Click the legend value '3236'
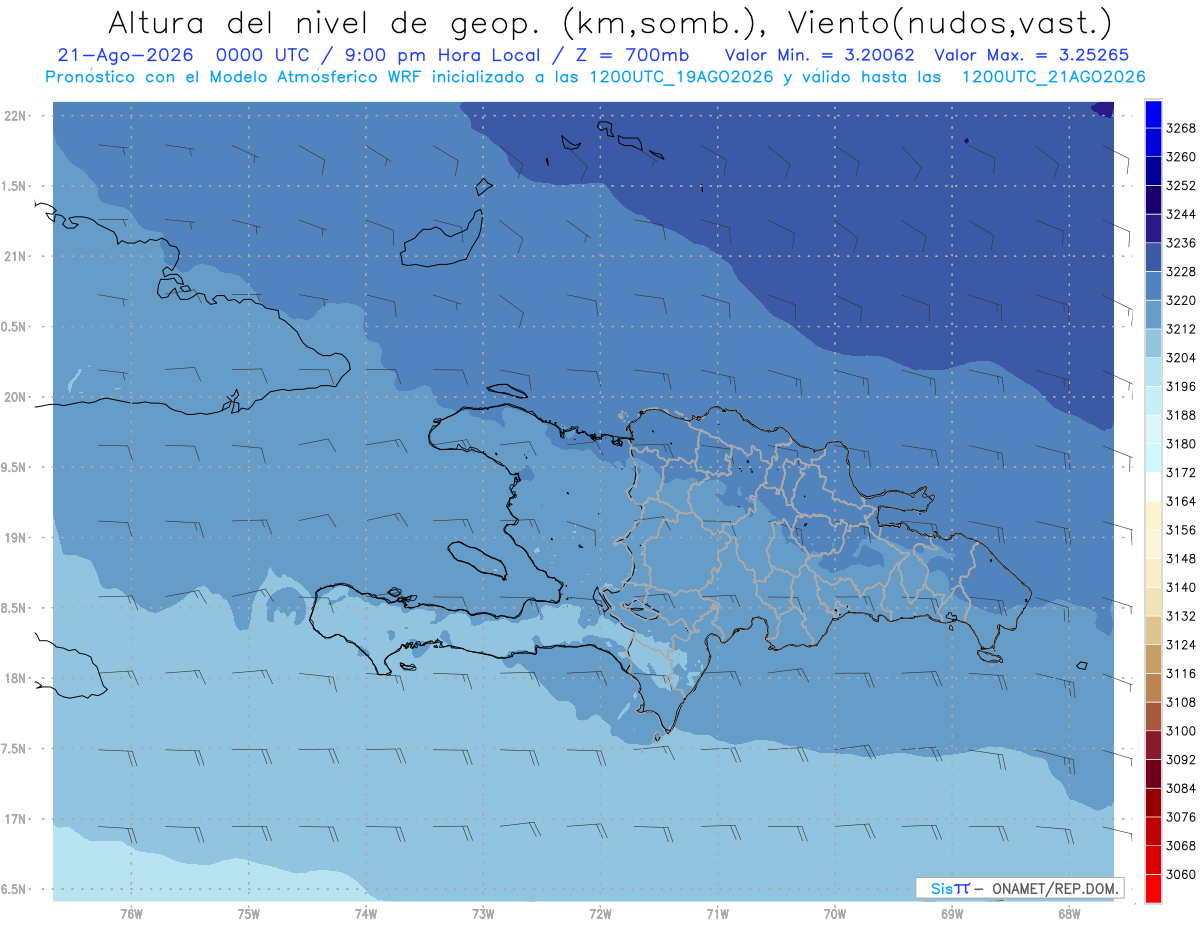 1181,243
